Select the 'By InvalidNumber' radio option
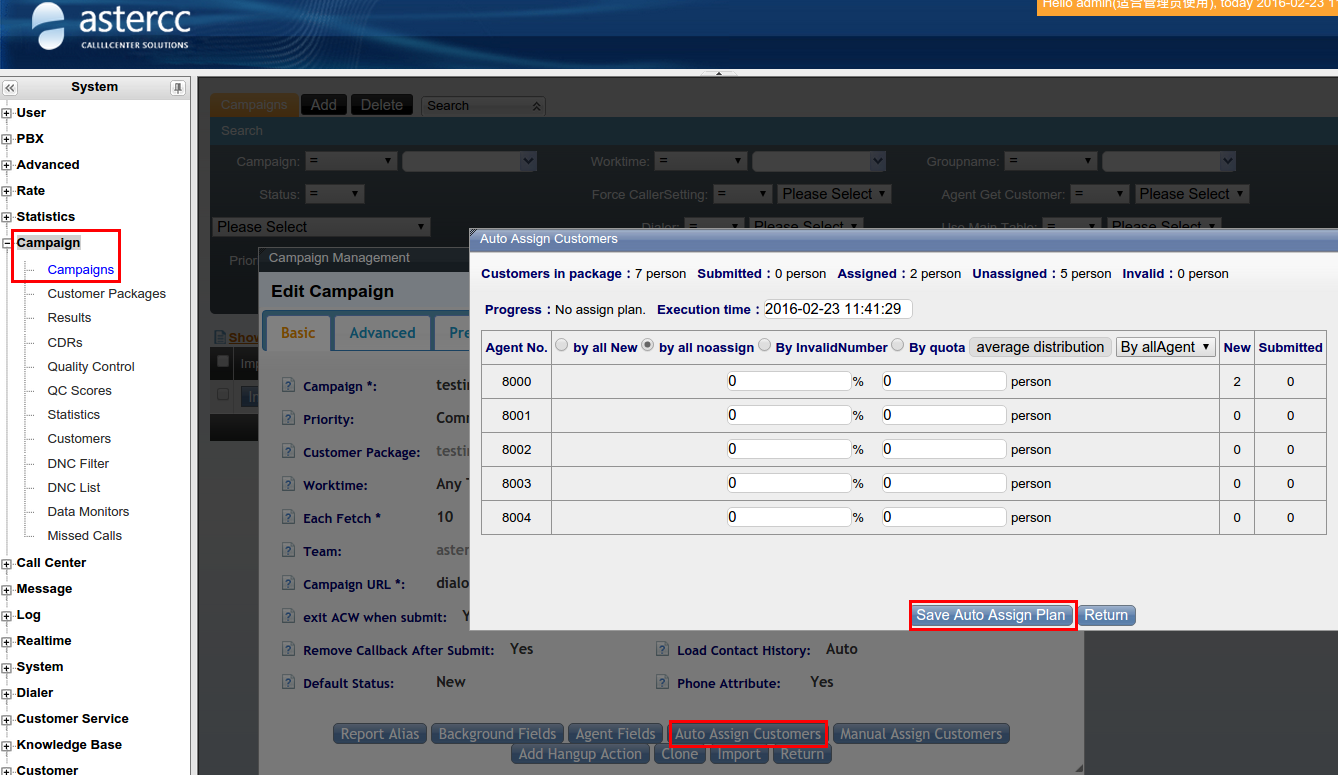This screenshot has height=775, width=1338. [x=764, y=346]
